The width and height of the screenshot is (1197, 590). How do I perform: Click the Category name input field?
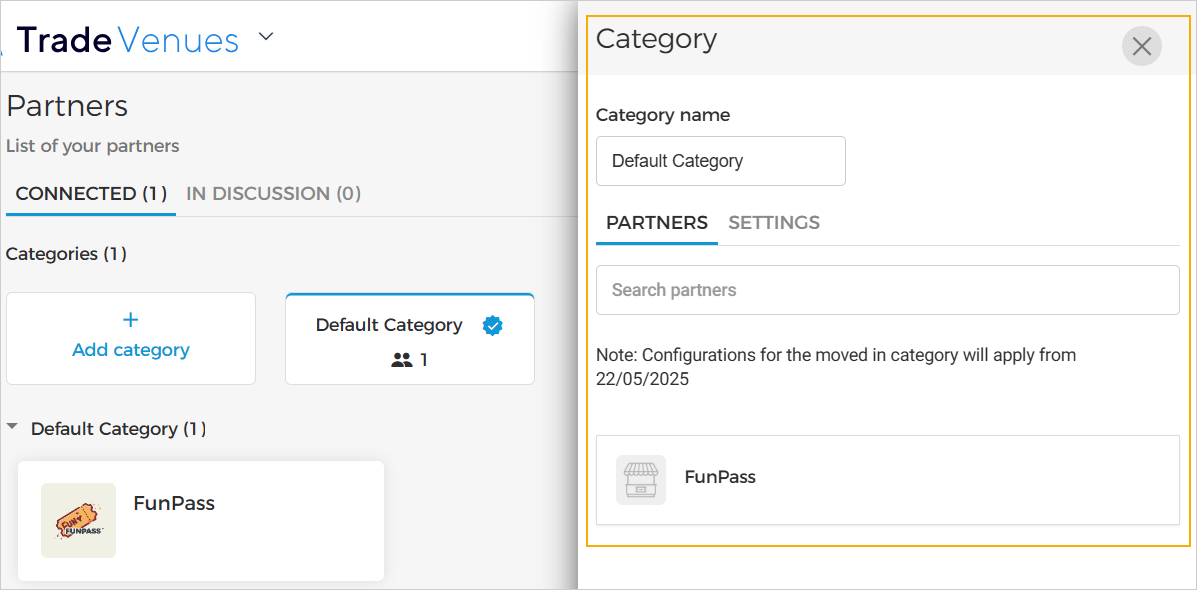(x=720, y=161)
